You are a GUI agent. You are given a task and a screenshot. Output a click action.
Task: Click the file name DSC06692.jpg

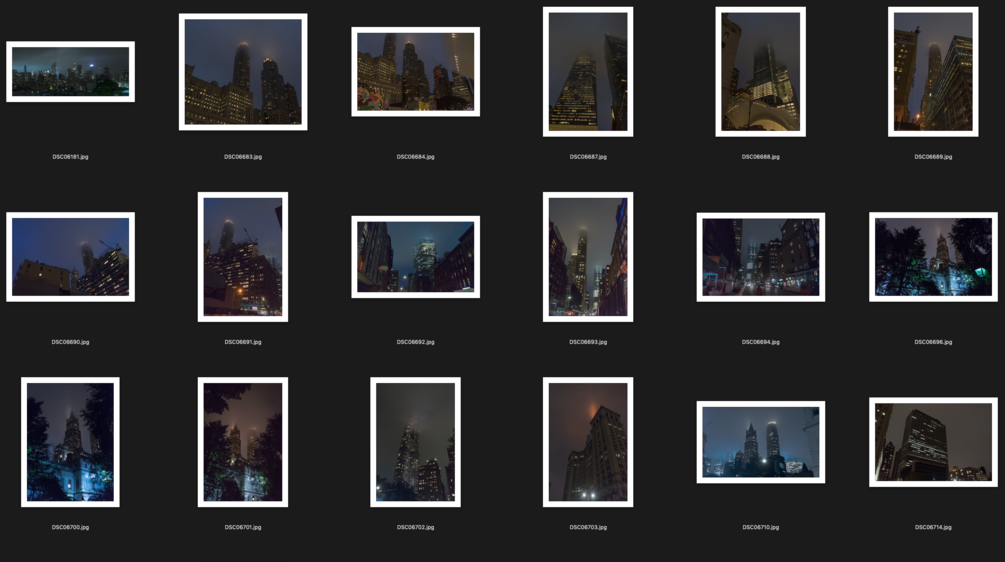tap(415, 342)
